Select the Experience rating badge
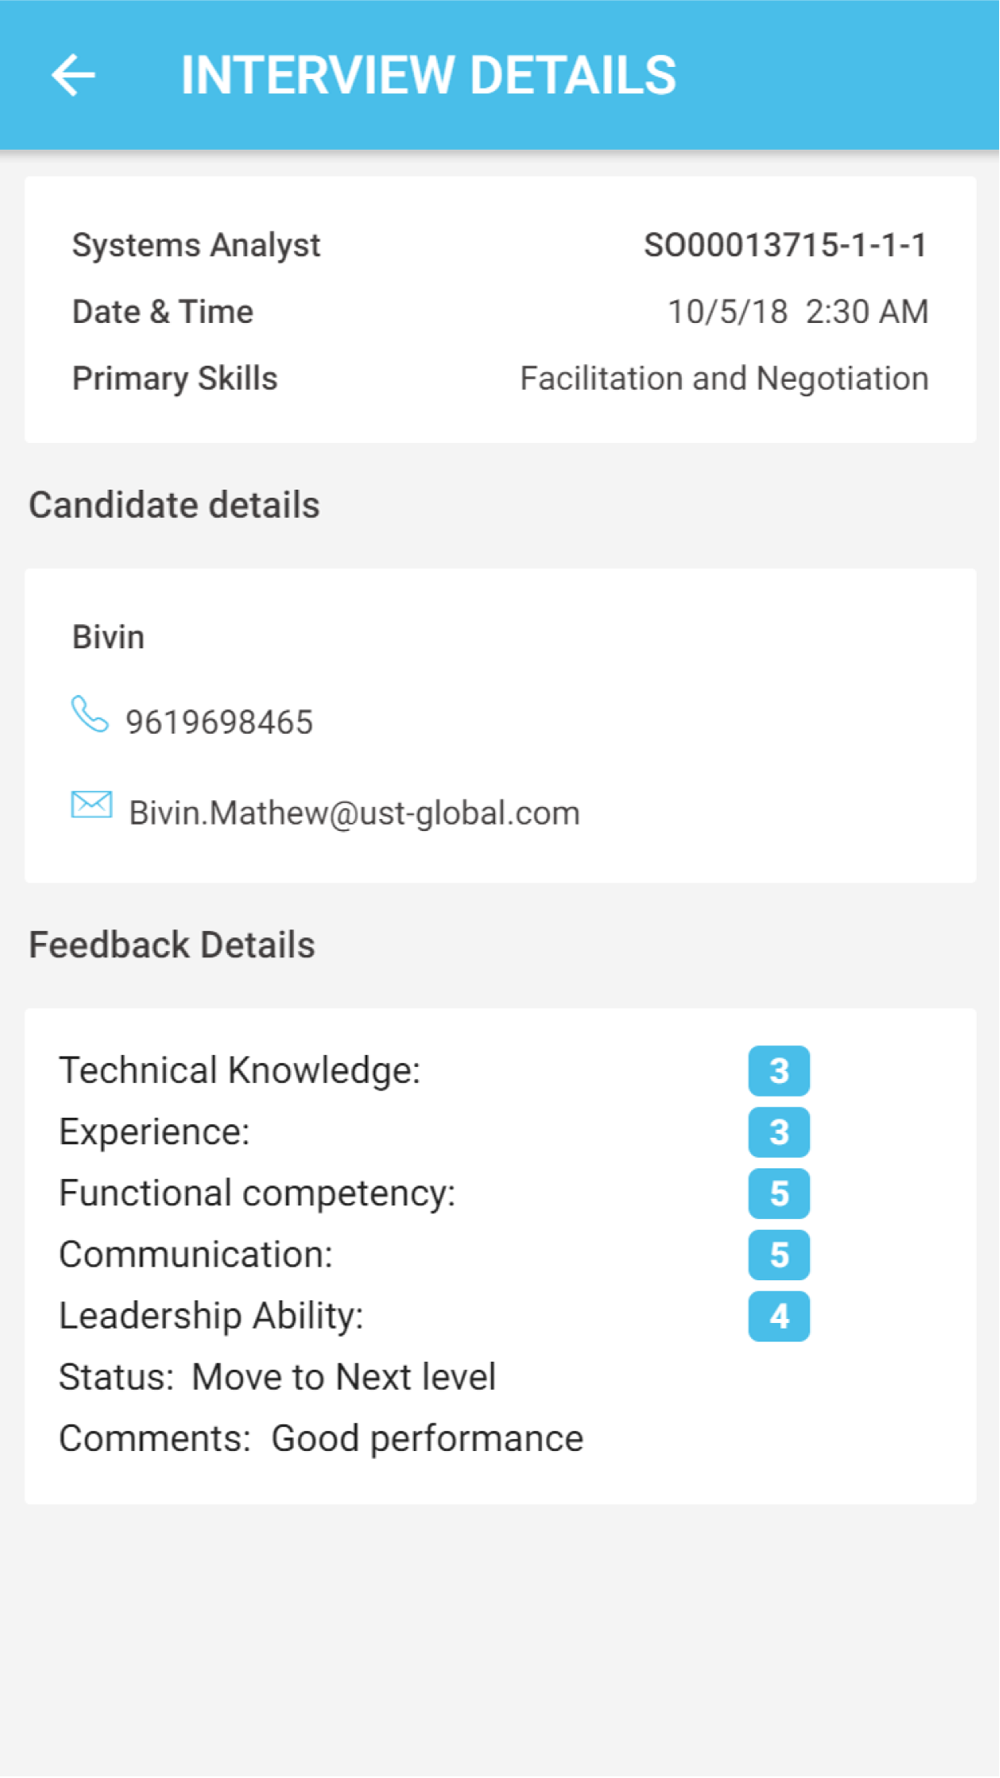 click(x=779, y=1132)
